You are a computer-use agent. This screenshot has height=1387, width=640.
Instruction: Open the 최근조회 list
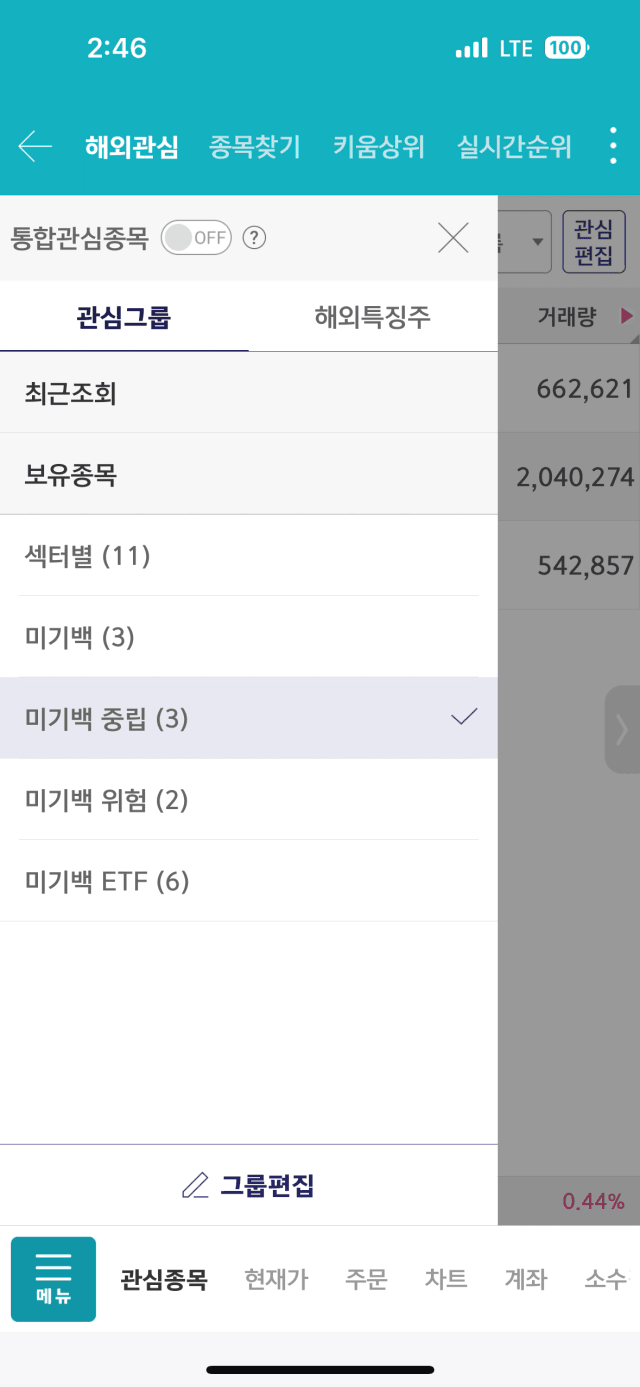[x=248, y=393]
